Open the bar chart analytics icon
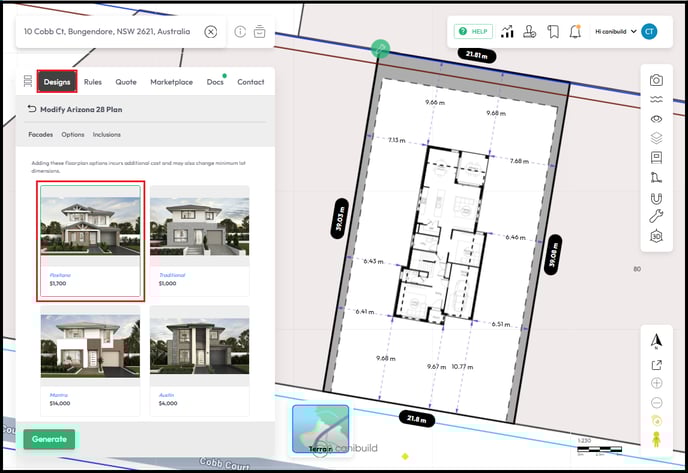This screenshot has height=473, width=688. [507, 32]
